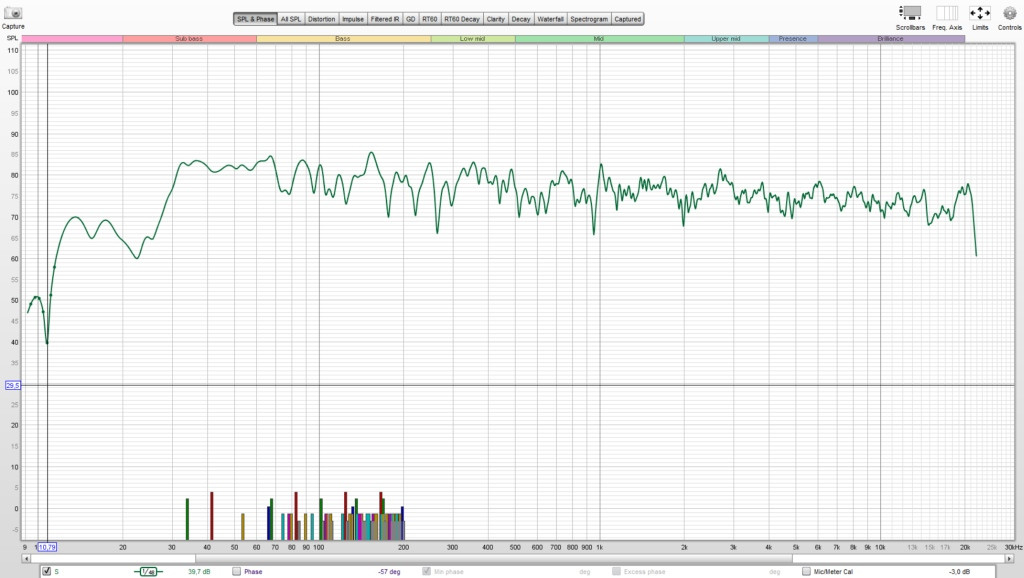
Task: Click the 1/48 smoothing trace indicator
Action: click(x=147, y=572)
